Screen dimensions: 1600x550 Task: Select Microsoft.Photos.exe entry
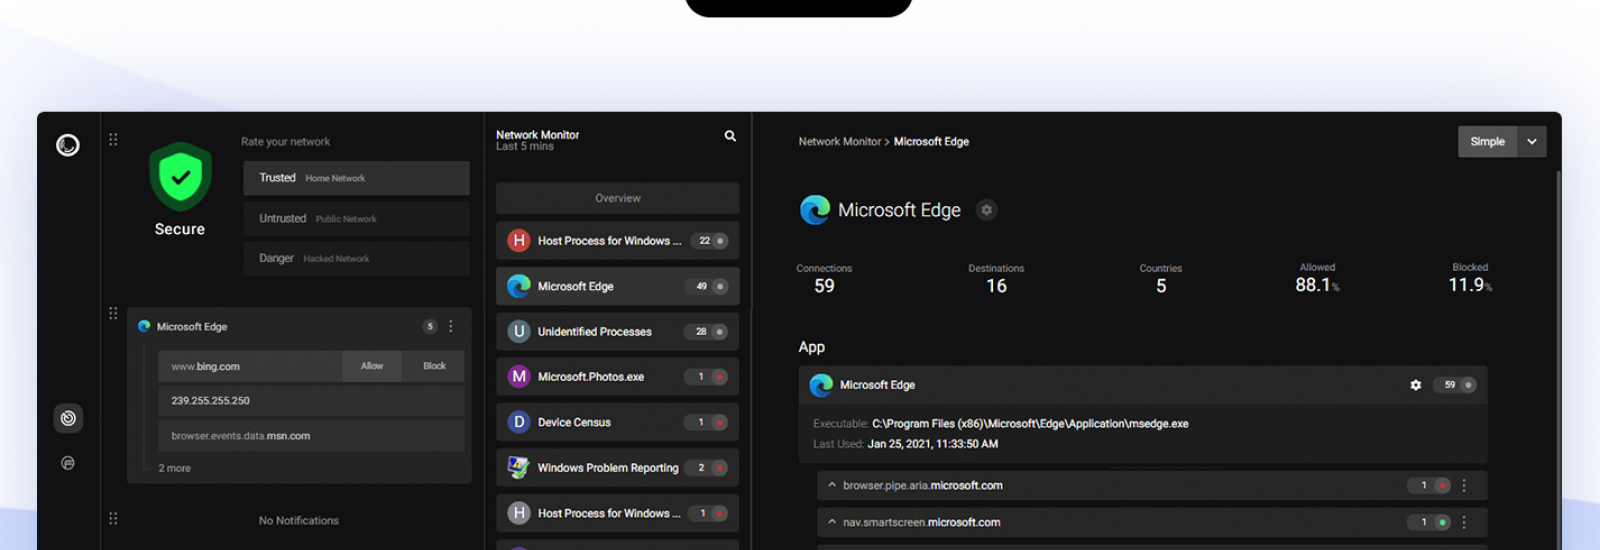tap(618, 377)
